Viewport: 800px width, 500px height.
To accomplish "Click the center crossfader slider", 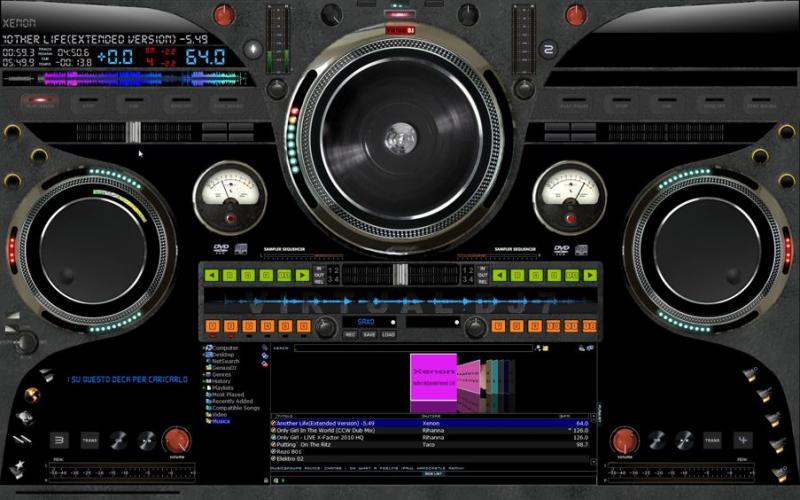I will (x=400, y=274).
